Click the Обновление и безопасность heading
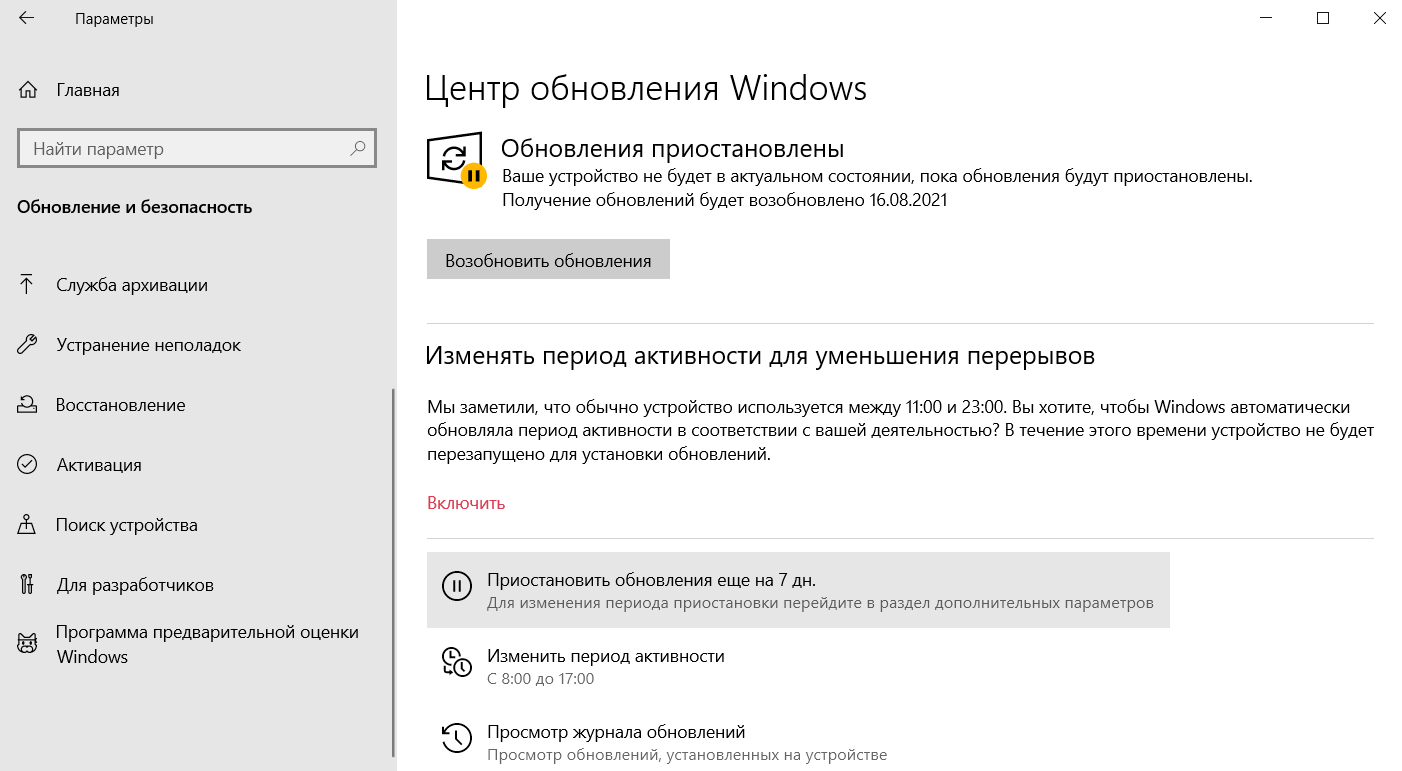The image size is (1402, 771). click(x=135, y=207)
